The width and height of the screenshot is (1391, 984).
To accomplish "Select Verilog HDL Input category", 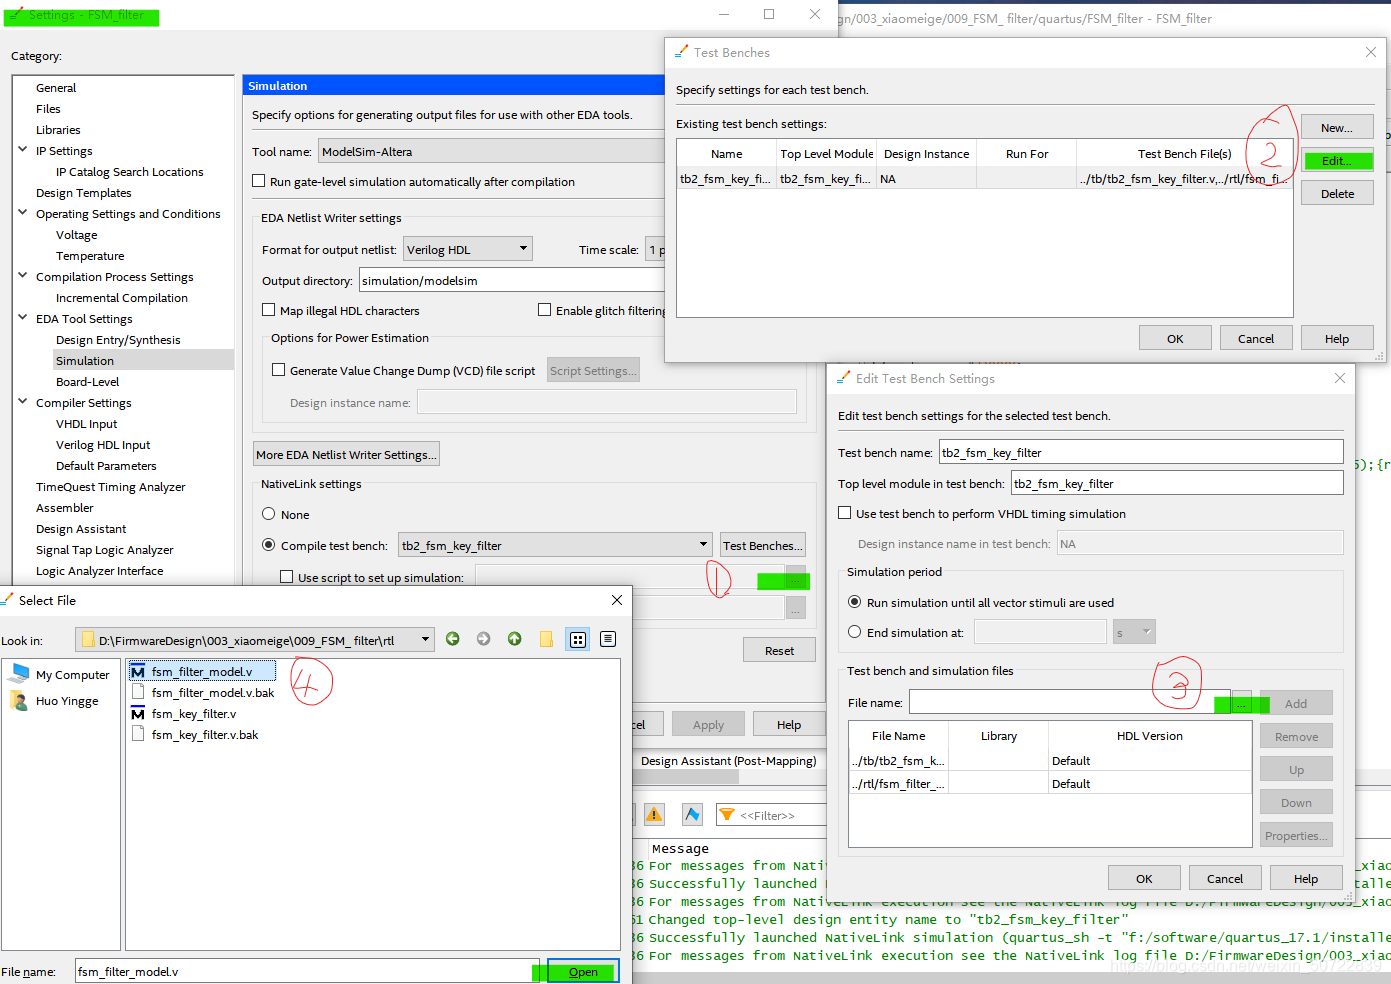I will click(103, 445).
